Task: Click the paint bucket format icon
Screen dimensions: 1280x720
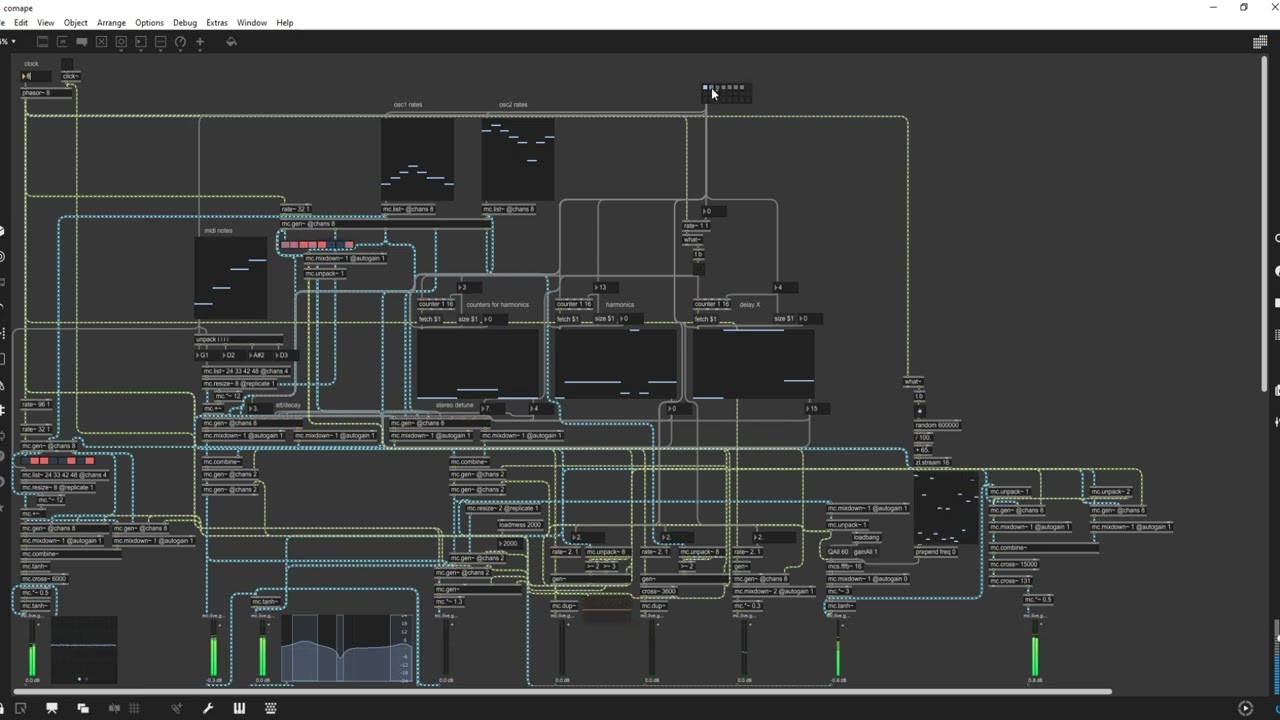Action: (231, 42)
